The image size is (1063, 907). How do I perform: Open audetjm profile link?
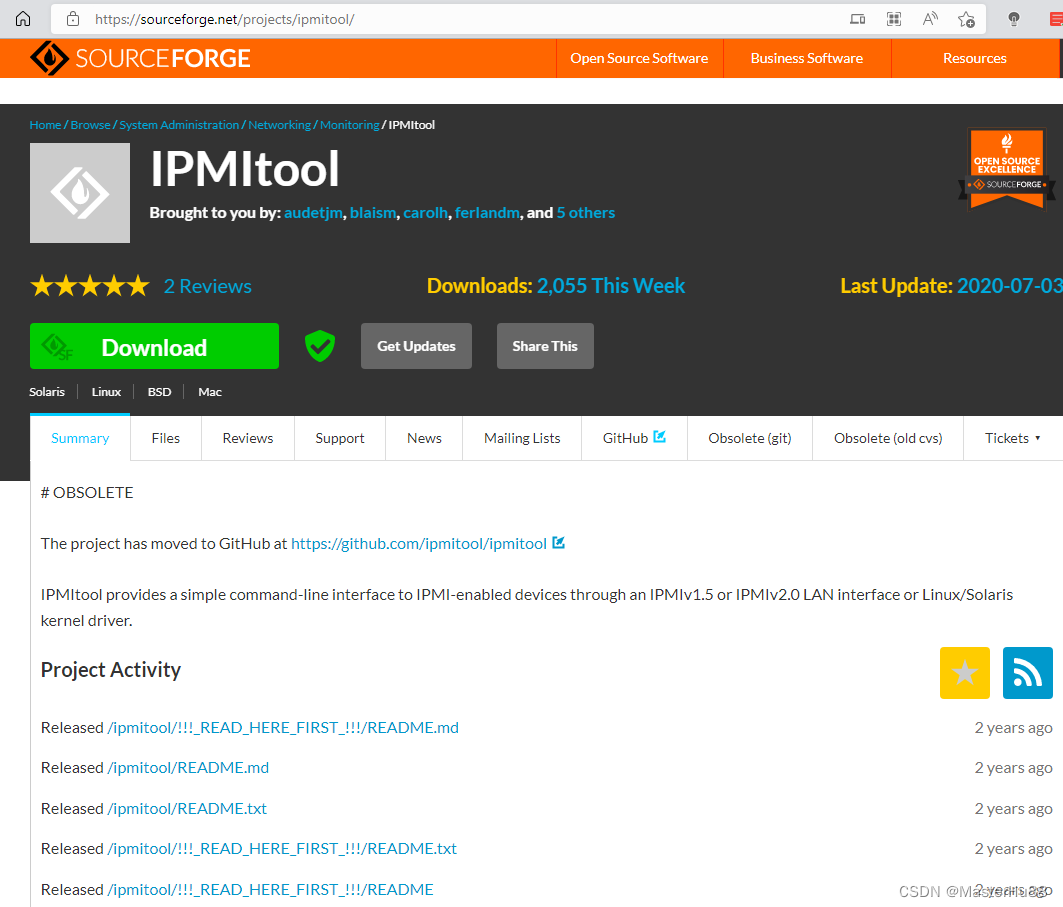pos(313,213)
